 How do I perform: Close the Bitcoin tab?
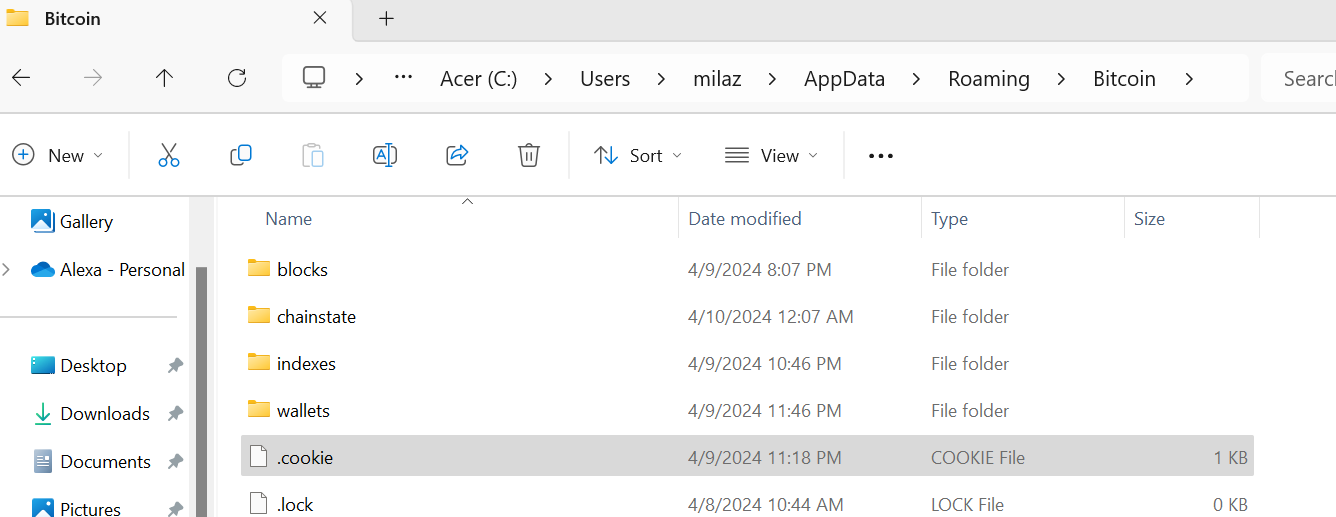click(320, 18)
